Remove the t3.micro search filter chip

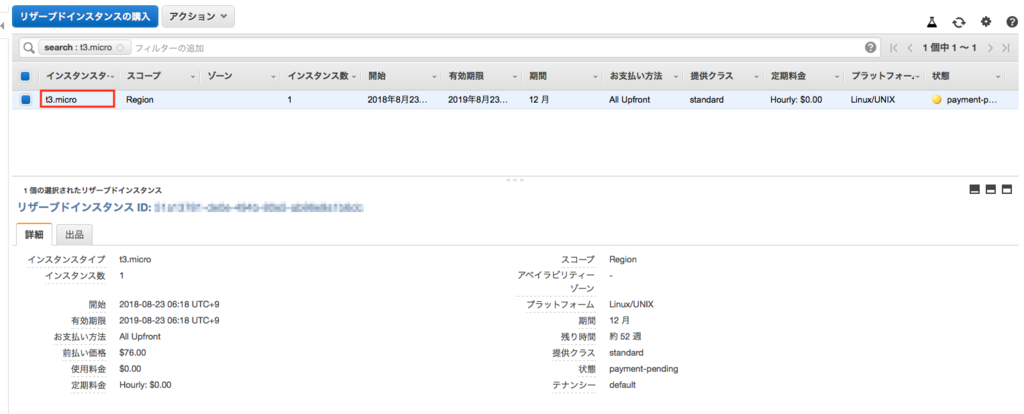120,48
